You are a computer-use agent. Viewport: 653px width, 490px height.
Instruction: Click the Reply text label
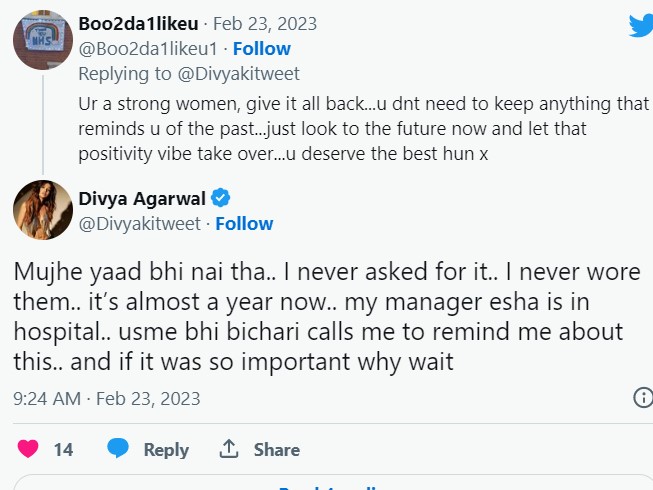click(166, 450)
